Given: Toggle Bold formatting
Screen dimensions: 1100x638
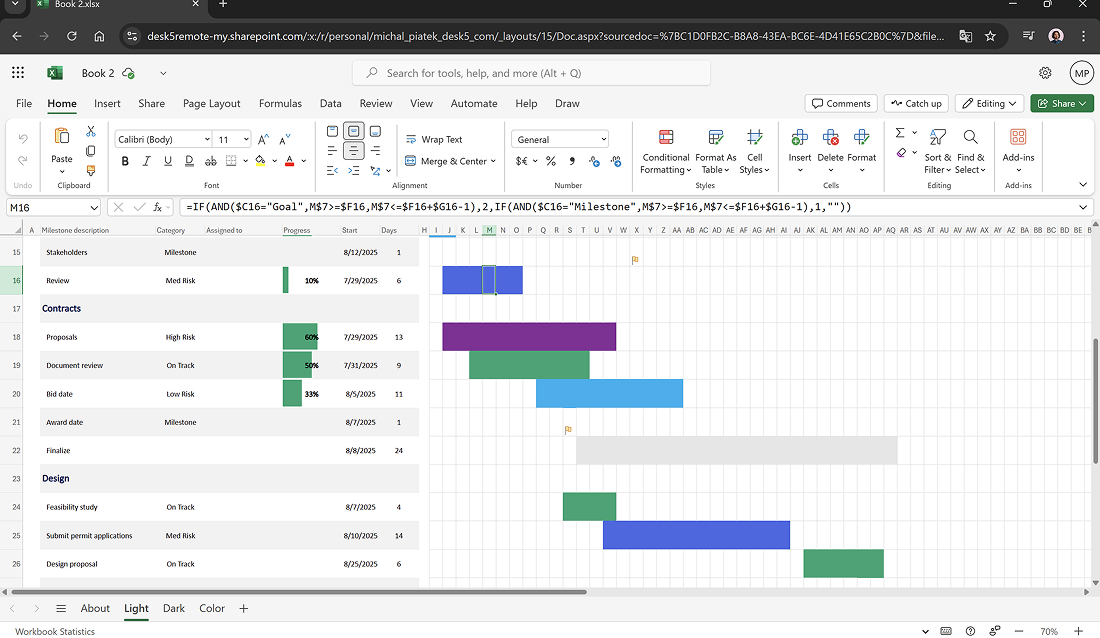Looking at the screenshot, I should click(125, 161).
